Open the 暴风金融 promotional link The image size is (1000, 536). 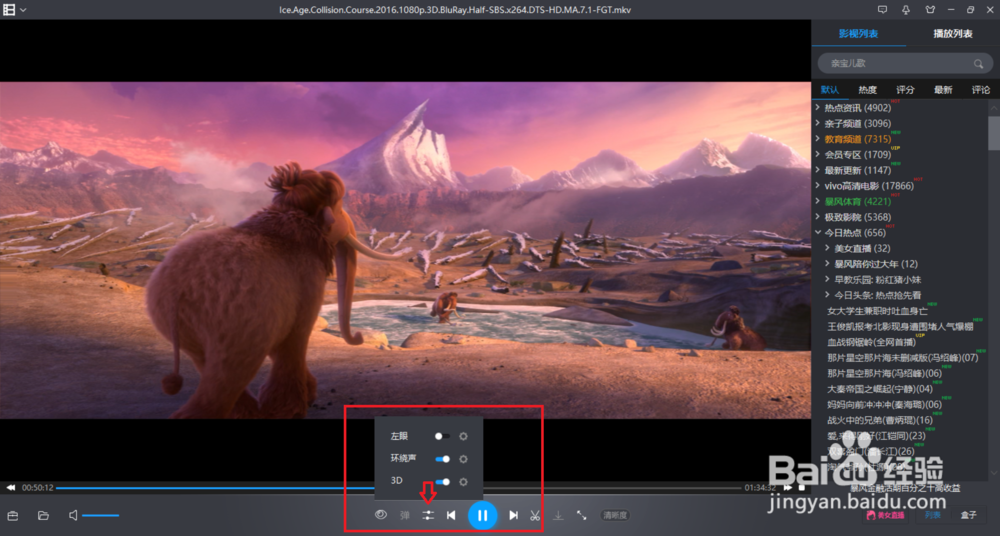[906, 488]
